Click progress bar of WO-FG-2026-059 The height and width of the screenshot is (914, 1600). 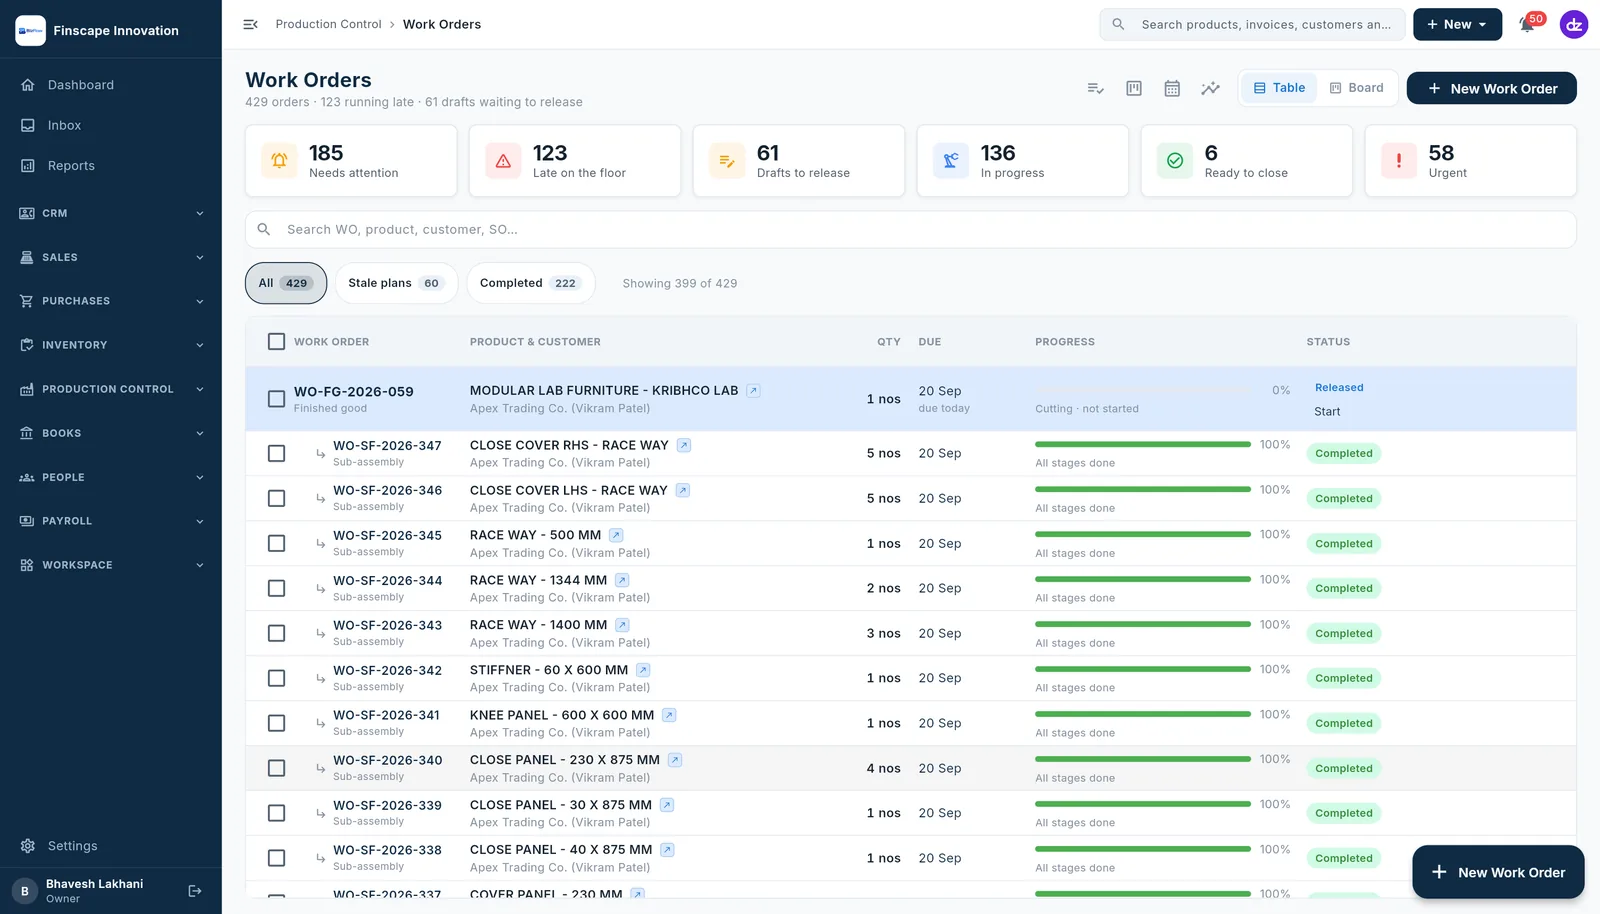(x=1143, y=390)
